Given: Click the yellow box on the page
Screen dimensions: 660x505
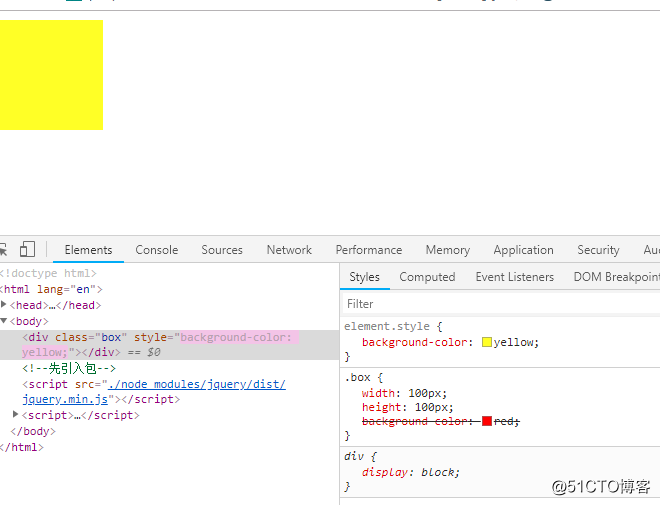Looking at the screenshot, I should [x=51, y=75].
